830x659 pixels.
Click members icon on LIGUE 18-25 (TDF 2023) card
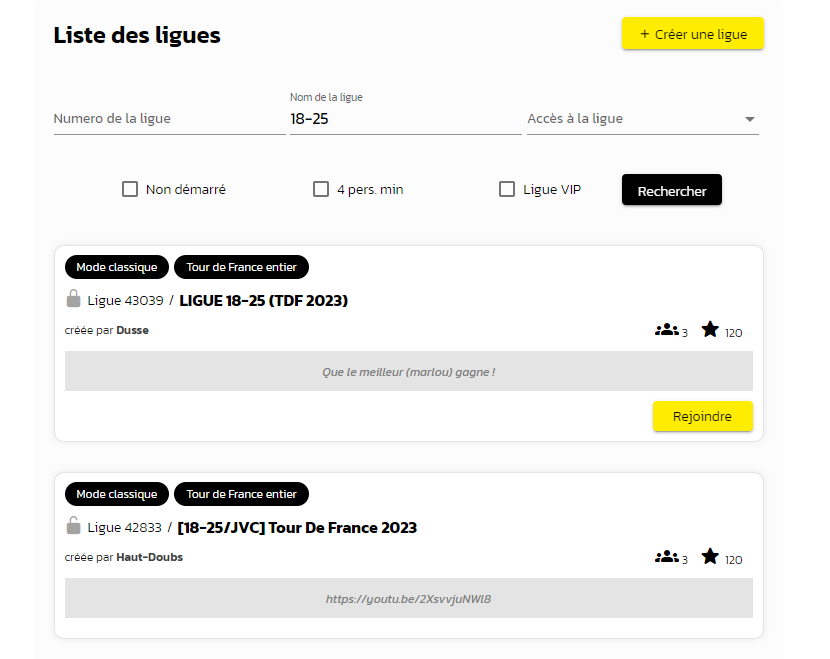pos(666,330)
